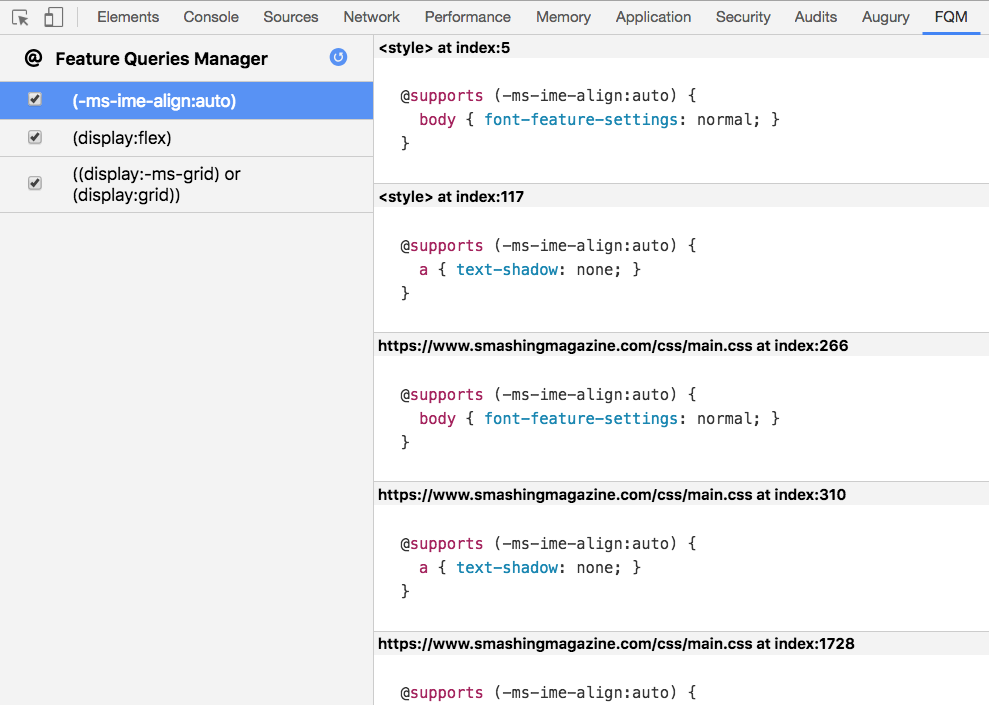Image resolution: width=989 pixels, height=705 pixels.
Task: Go to the Memory tab
Action: (563, 17)
